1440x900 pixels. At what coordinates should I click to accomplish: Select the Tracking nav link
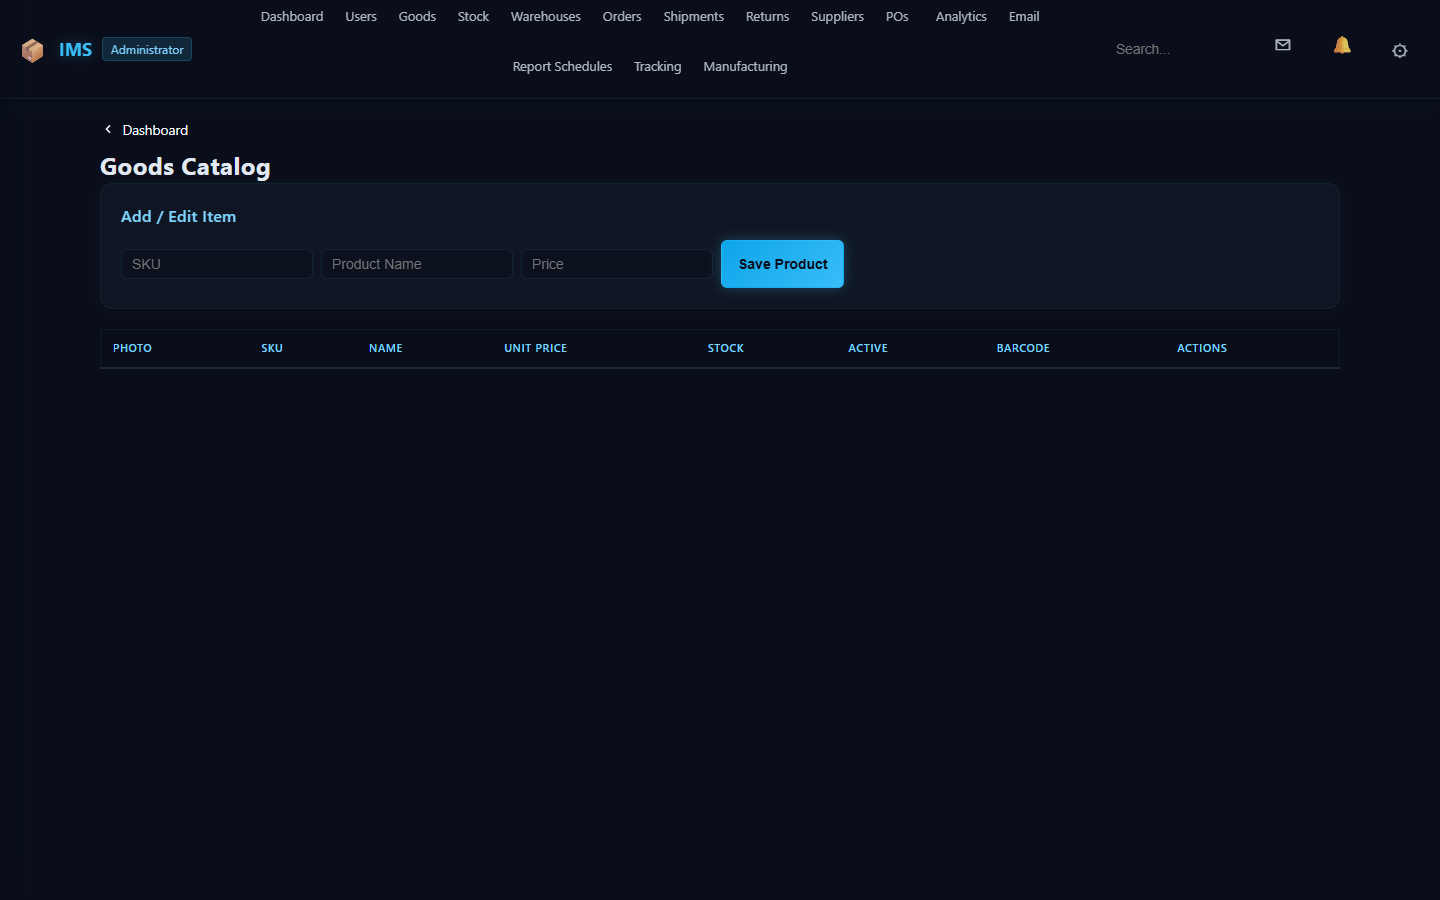click(x=657, y=67)
